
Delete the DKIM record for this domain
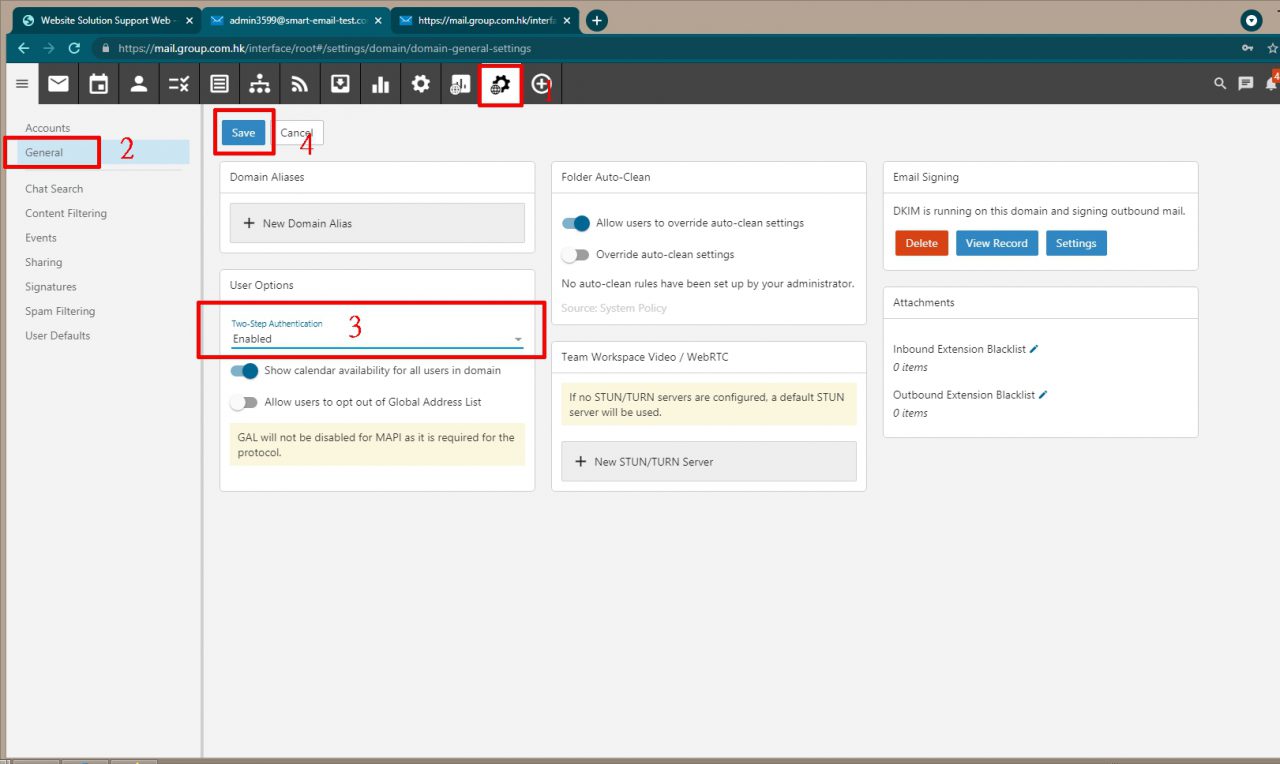(920, 242)
